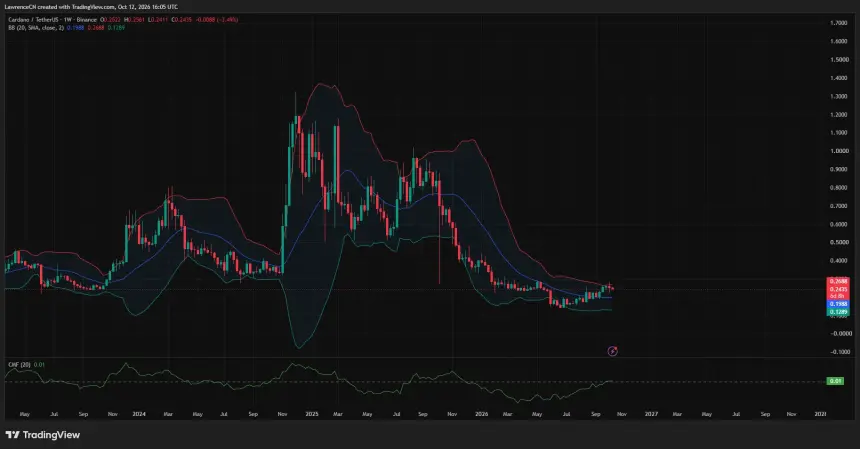Viewport: 860px width, 449px height.
Task: Click the TradingView logo at bottom left
Action: click(x=43, y=435)
